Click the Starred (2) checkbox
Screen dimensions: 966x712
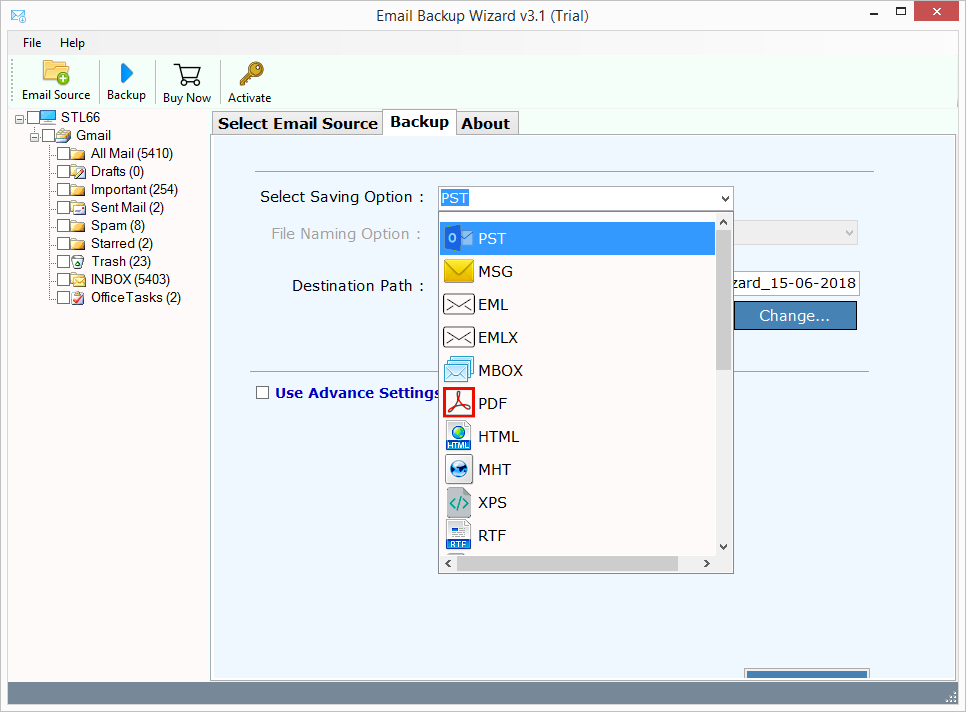[x=63, y=243]
